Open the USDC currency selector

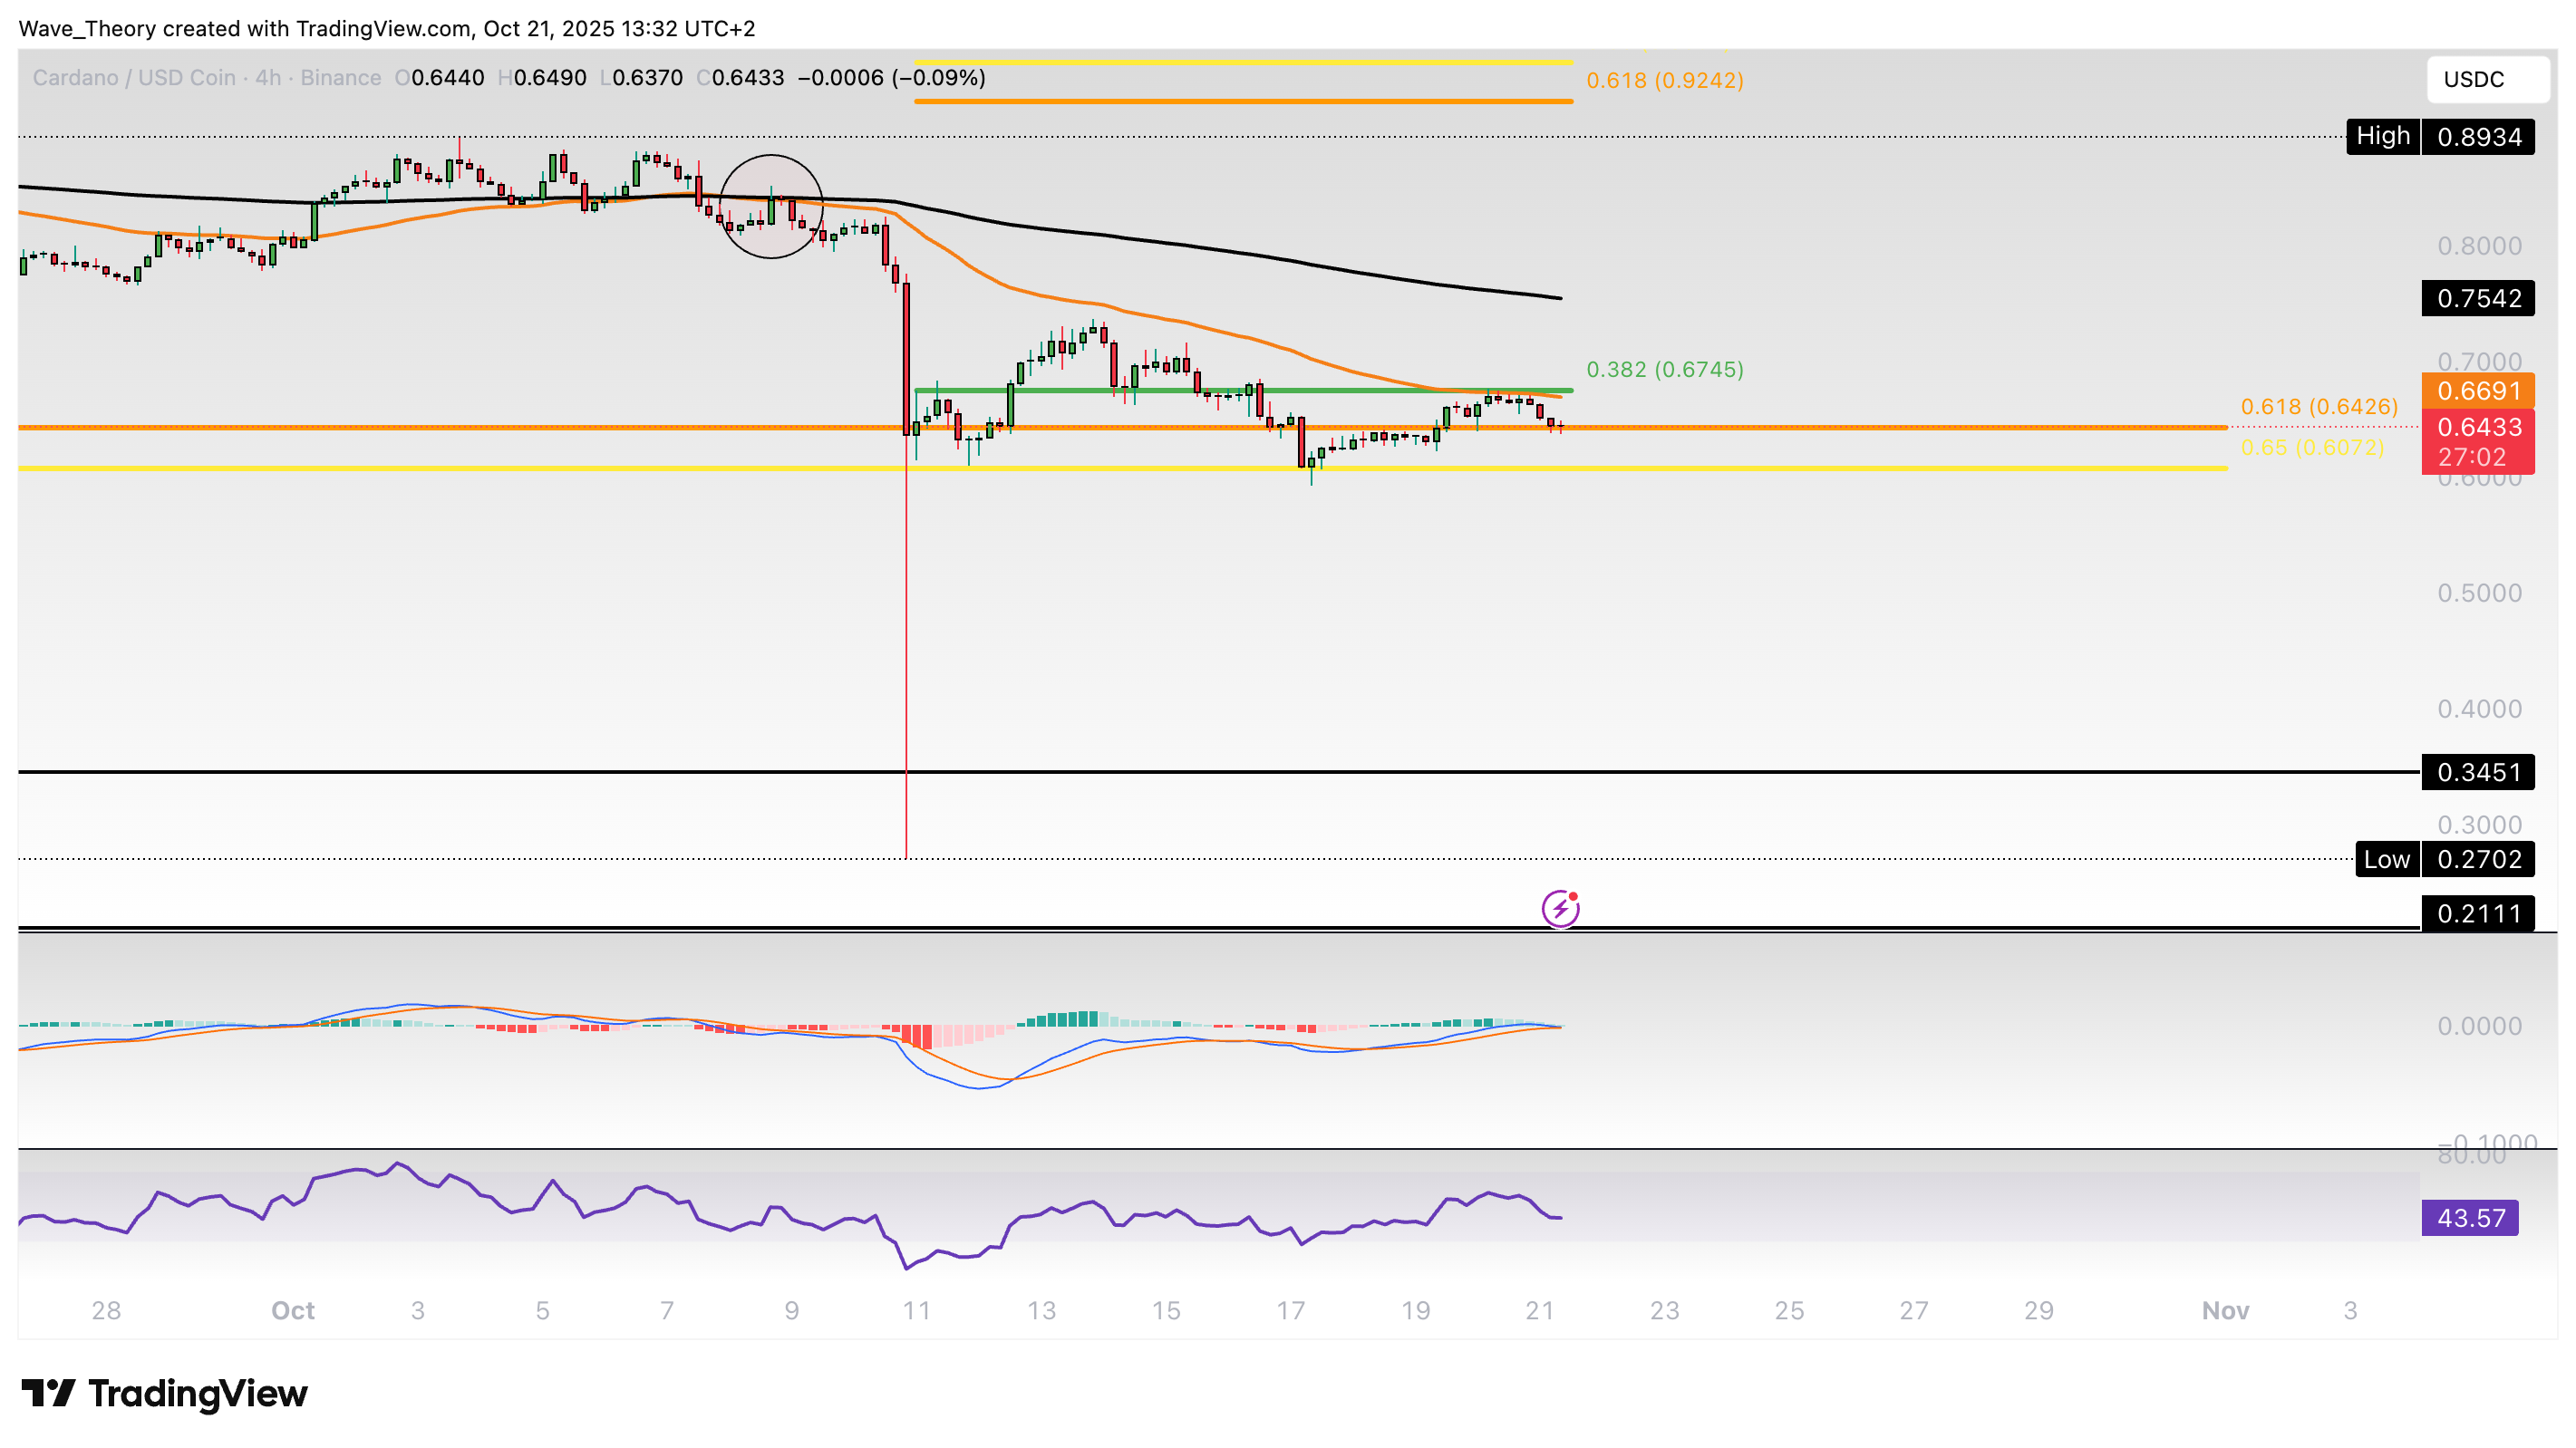point(2486,79)
